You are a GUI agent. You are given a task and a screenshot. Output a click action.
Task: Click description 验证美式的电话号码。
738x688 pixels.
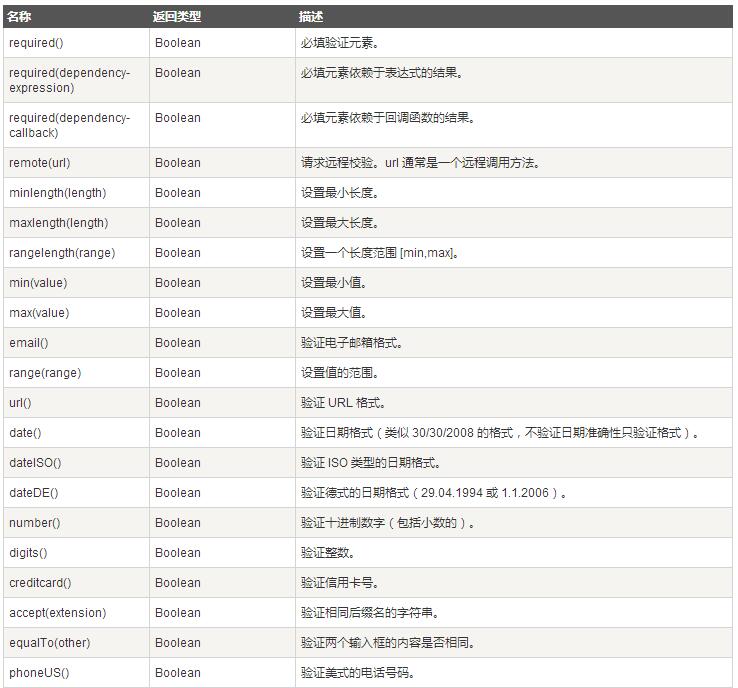coord(358,673)
